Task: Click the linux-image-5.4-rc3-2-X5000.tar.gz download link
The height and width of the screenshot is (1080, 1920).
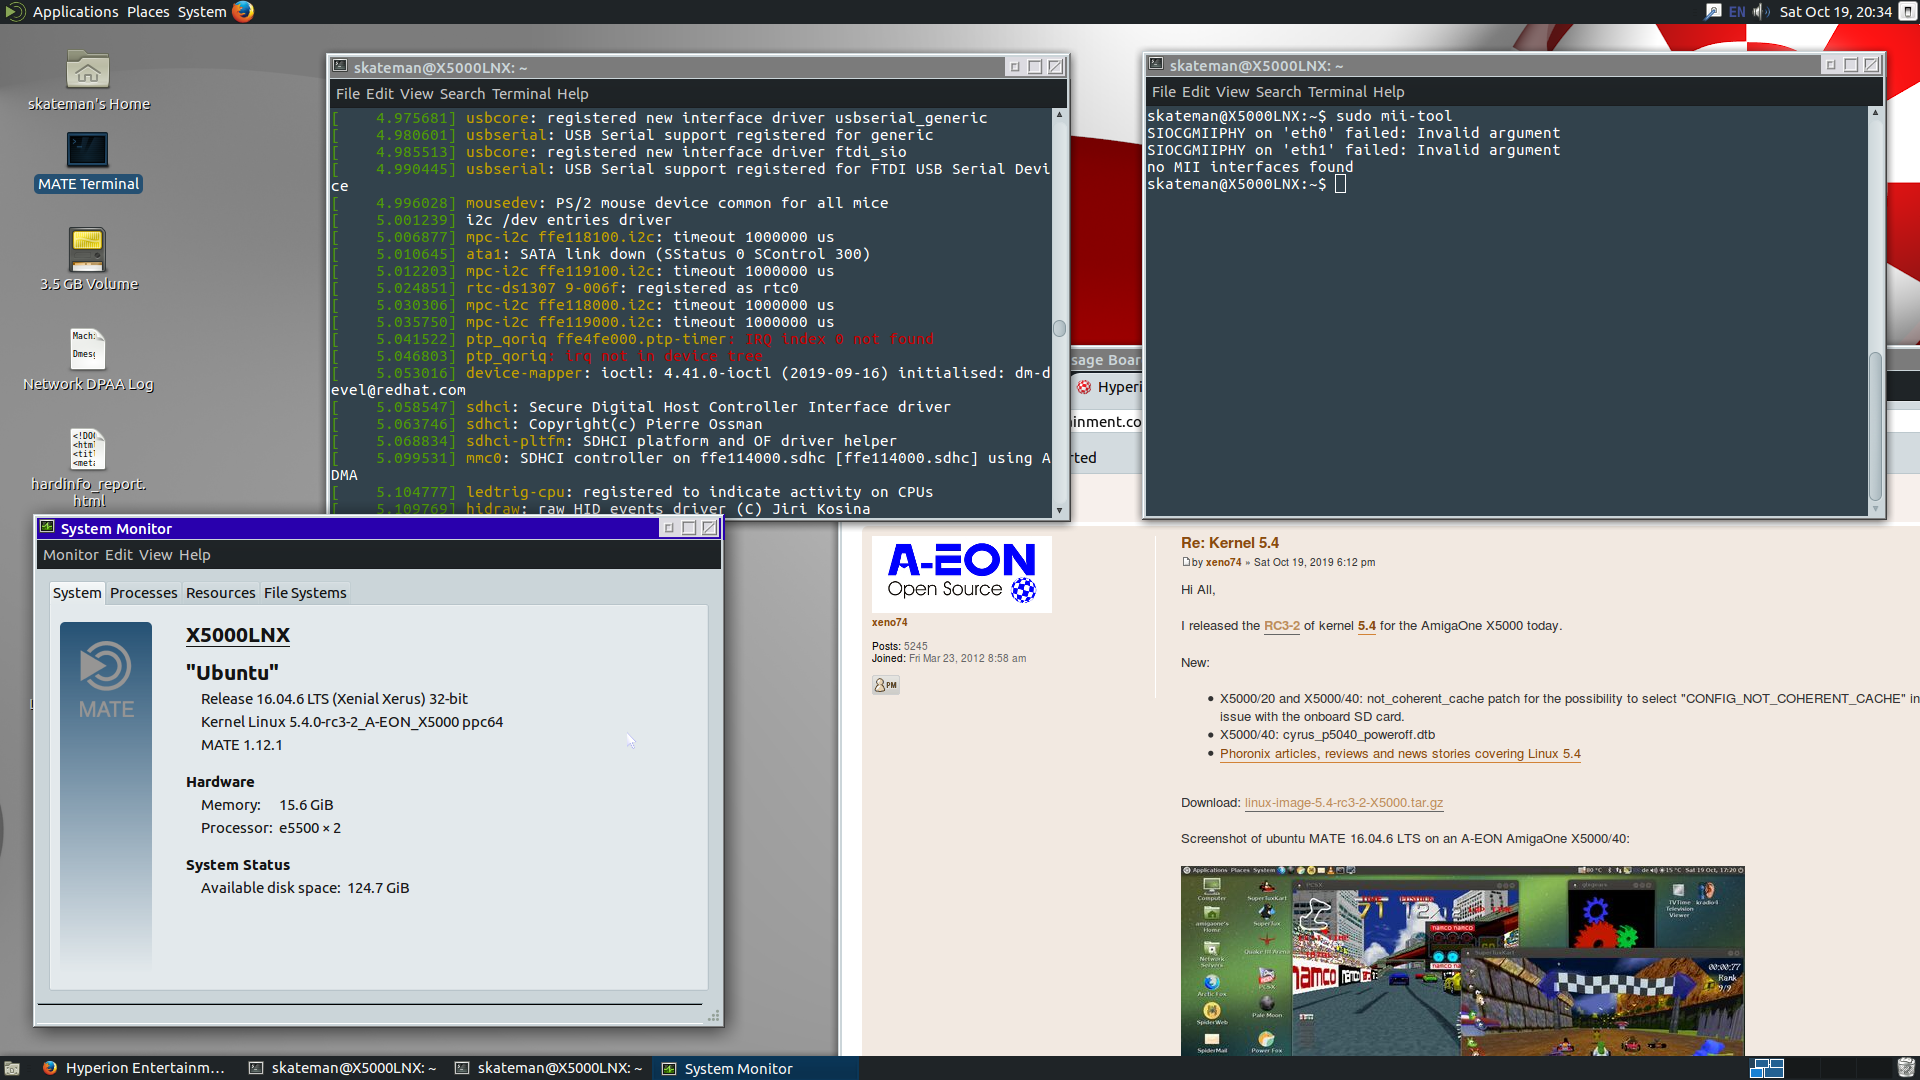Action: pos(1343,803)
